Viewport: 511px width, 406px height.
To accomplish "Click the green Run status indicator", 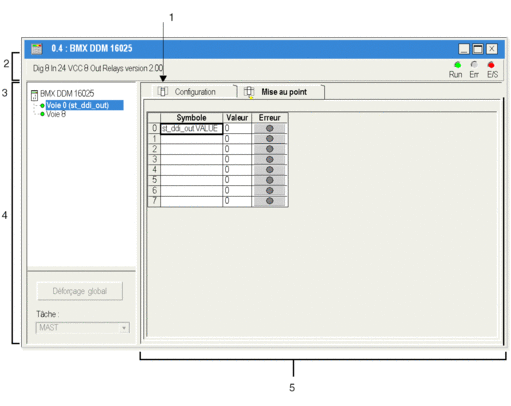I will tap(457, 64).
